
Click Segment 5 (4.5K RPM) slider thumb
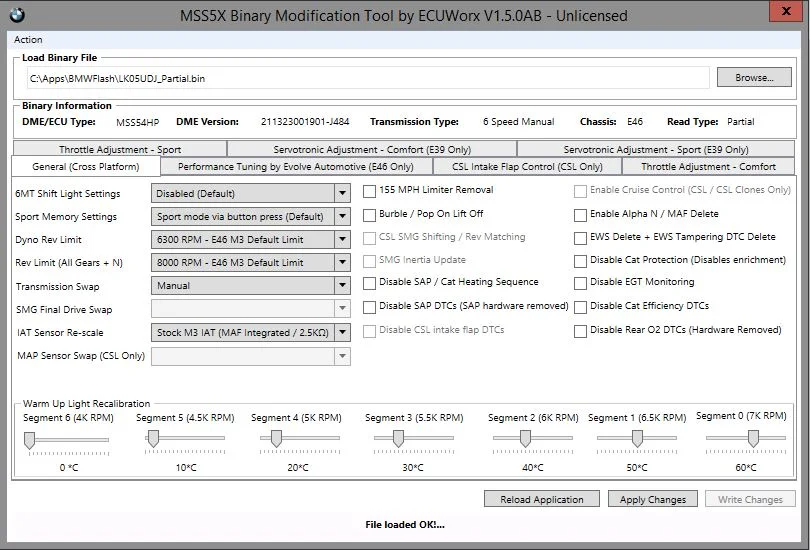153,439
